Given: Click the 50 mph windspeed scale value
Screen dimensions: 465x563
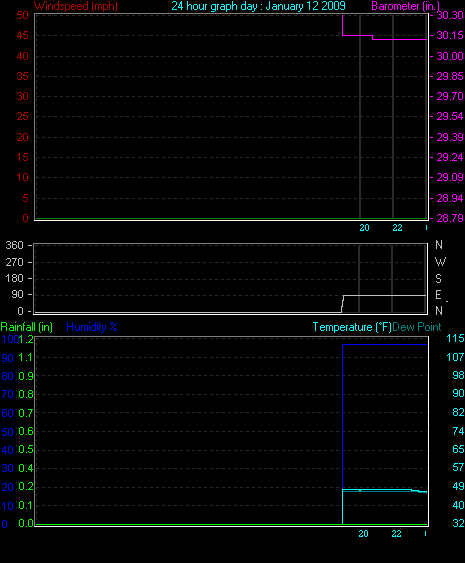Looking at the screenshot, I should [23, 15].
